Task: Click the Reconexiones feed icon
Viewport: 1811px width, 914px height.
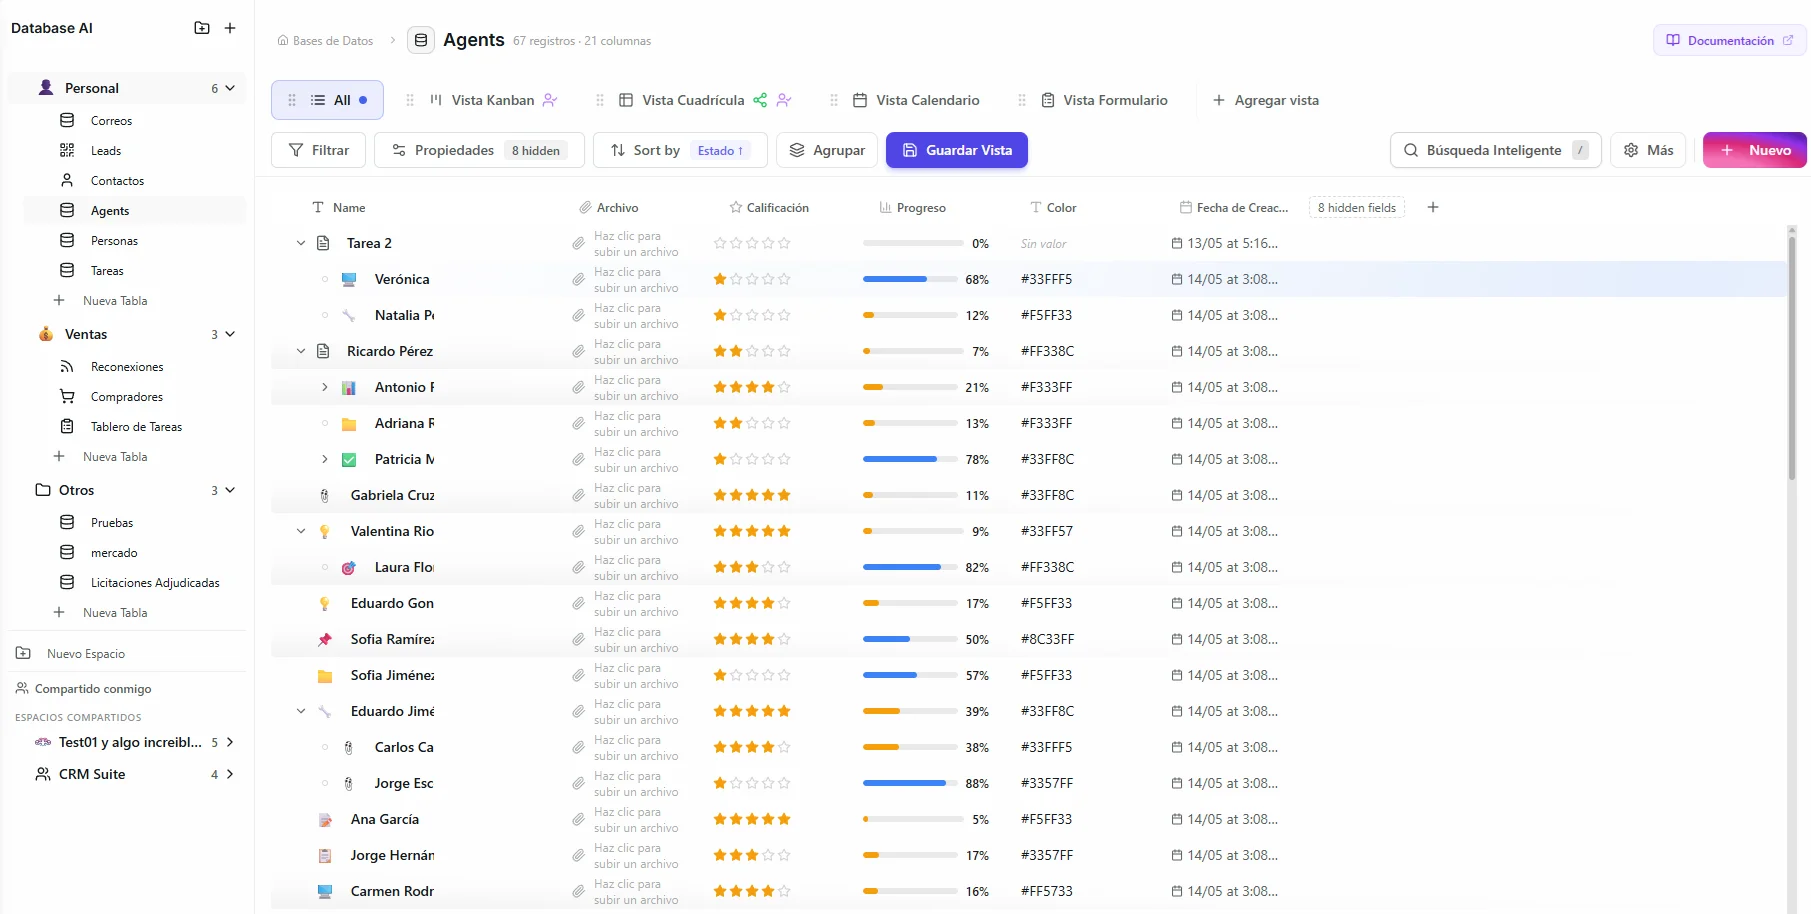Action: tap(67, 366)
